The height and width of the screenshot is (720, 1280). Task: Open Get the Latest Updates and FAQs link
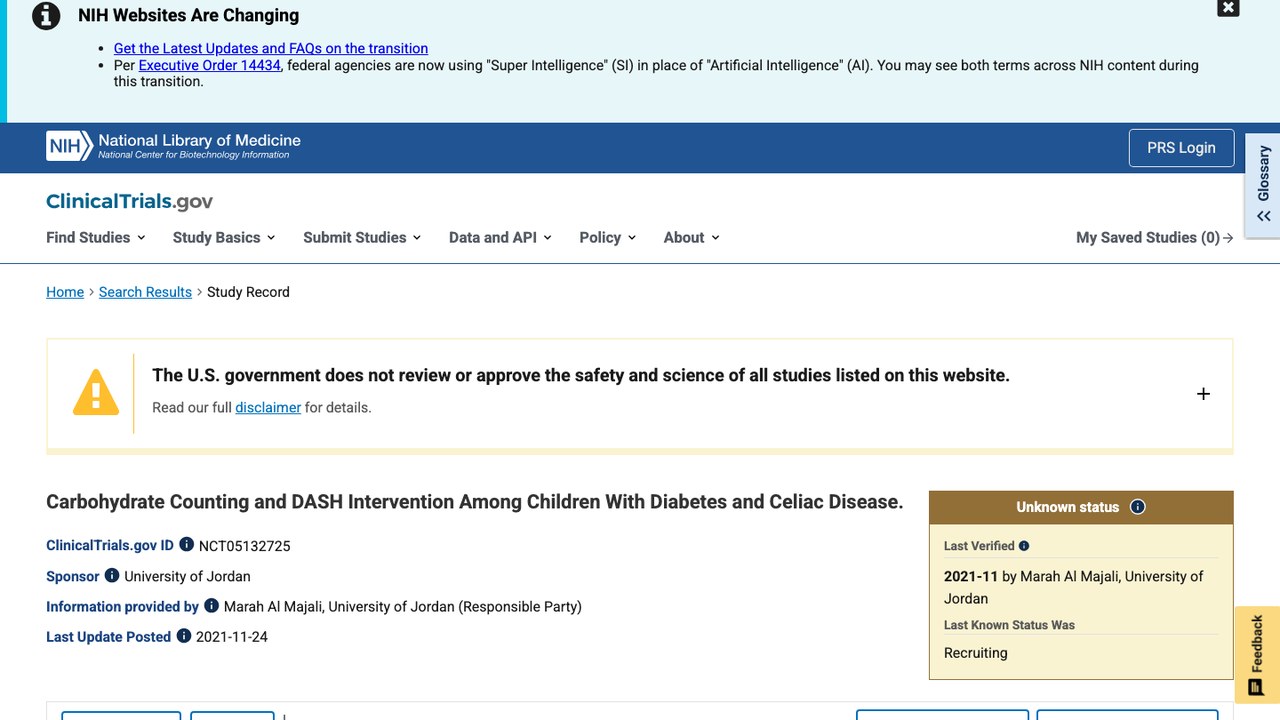271,48
